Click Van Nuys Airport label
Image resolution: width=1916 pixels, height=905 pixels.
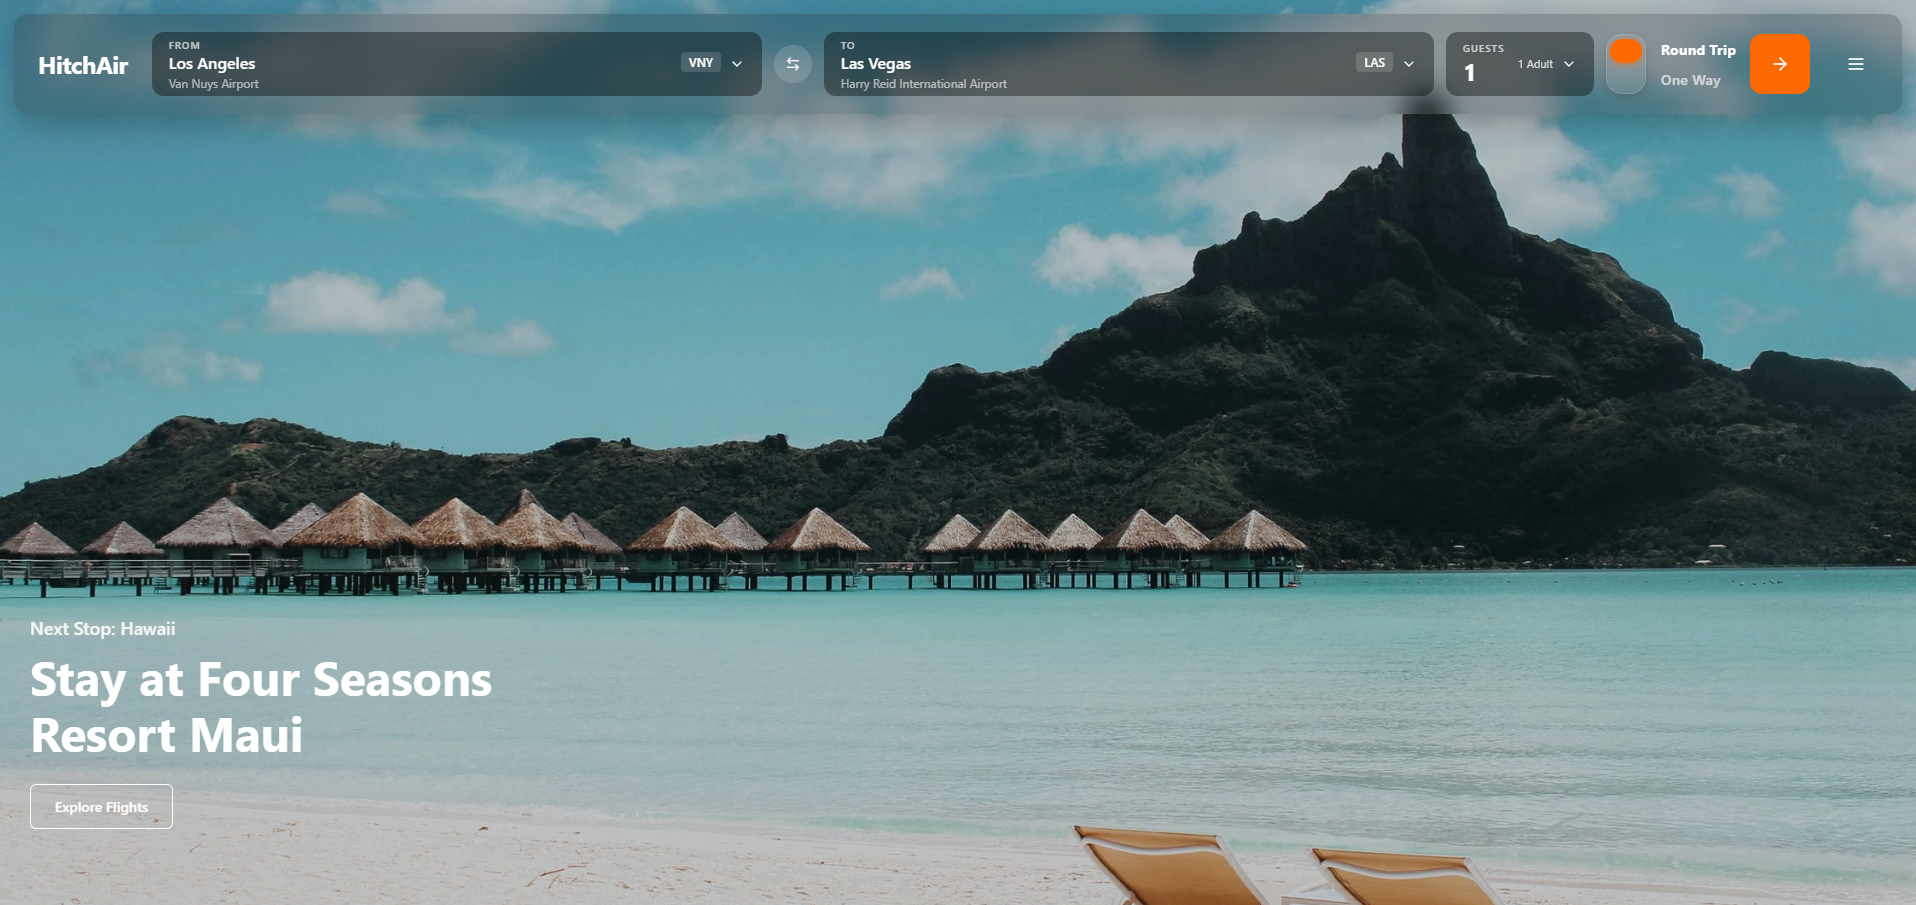click(x=213, y=84)
